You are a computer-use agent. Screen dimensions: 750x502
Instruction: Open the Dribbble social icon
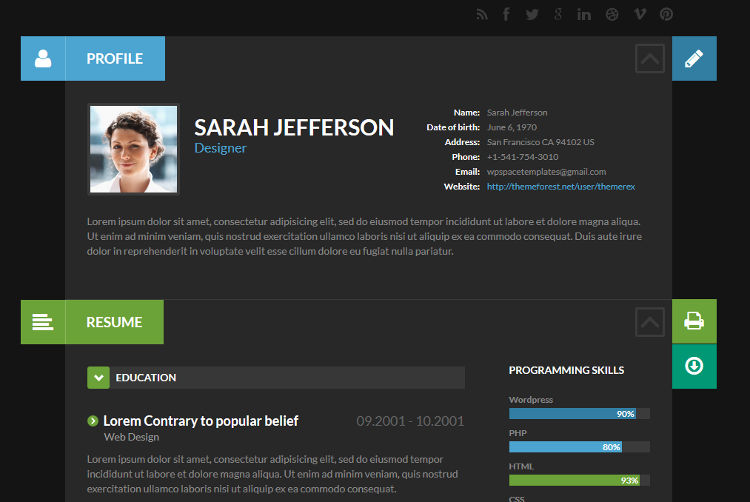pos(612,15)
